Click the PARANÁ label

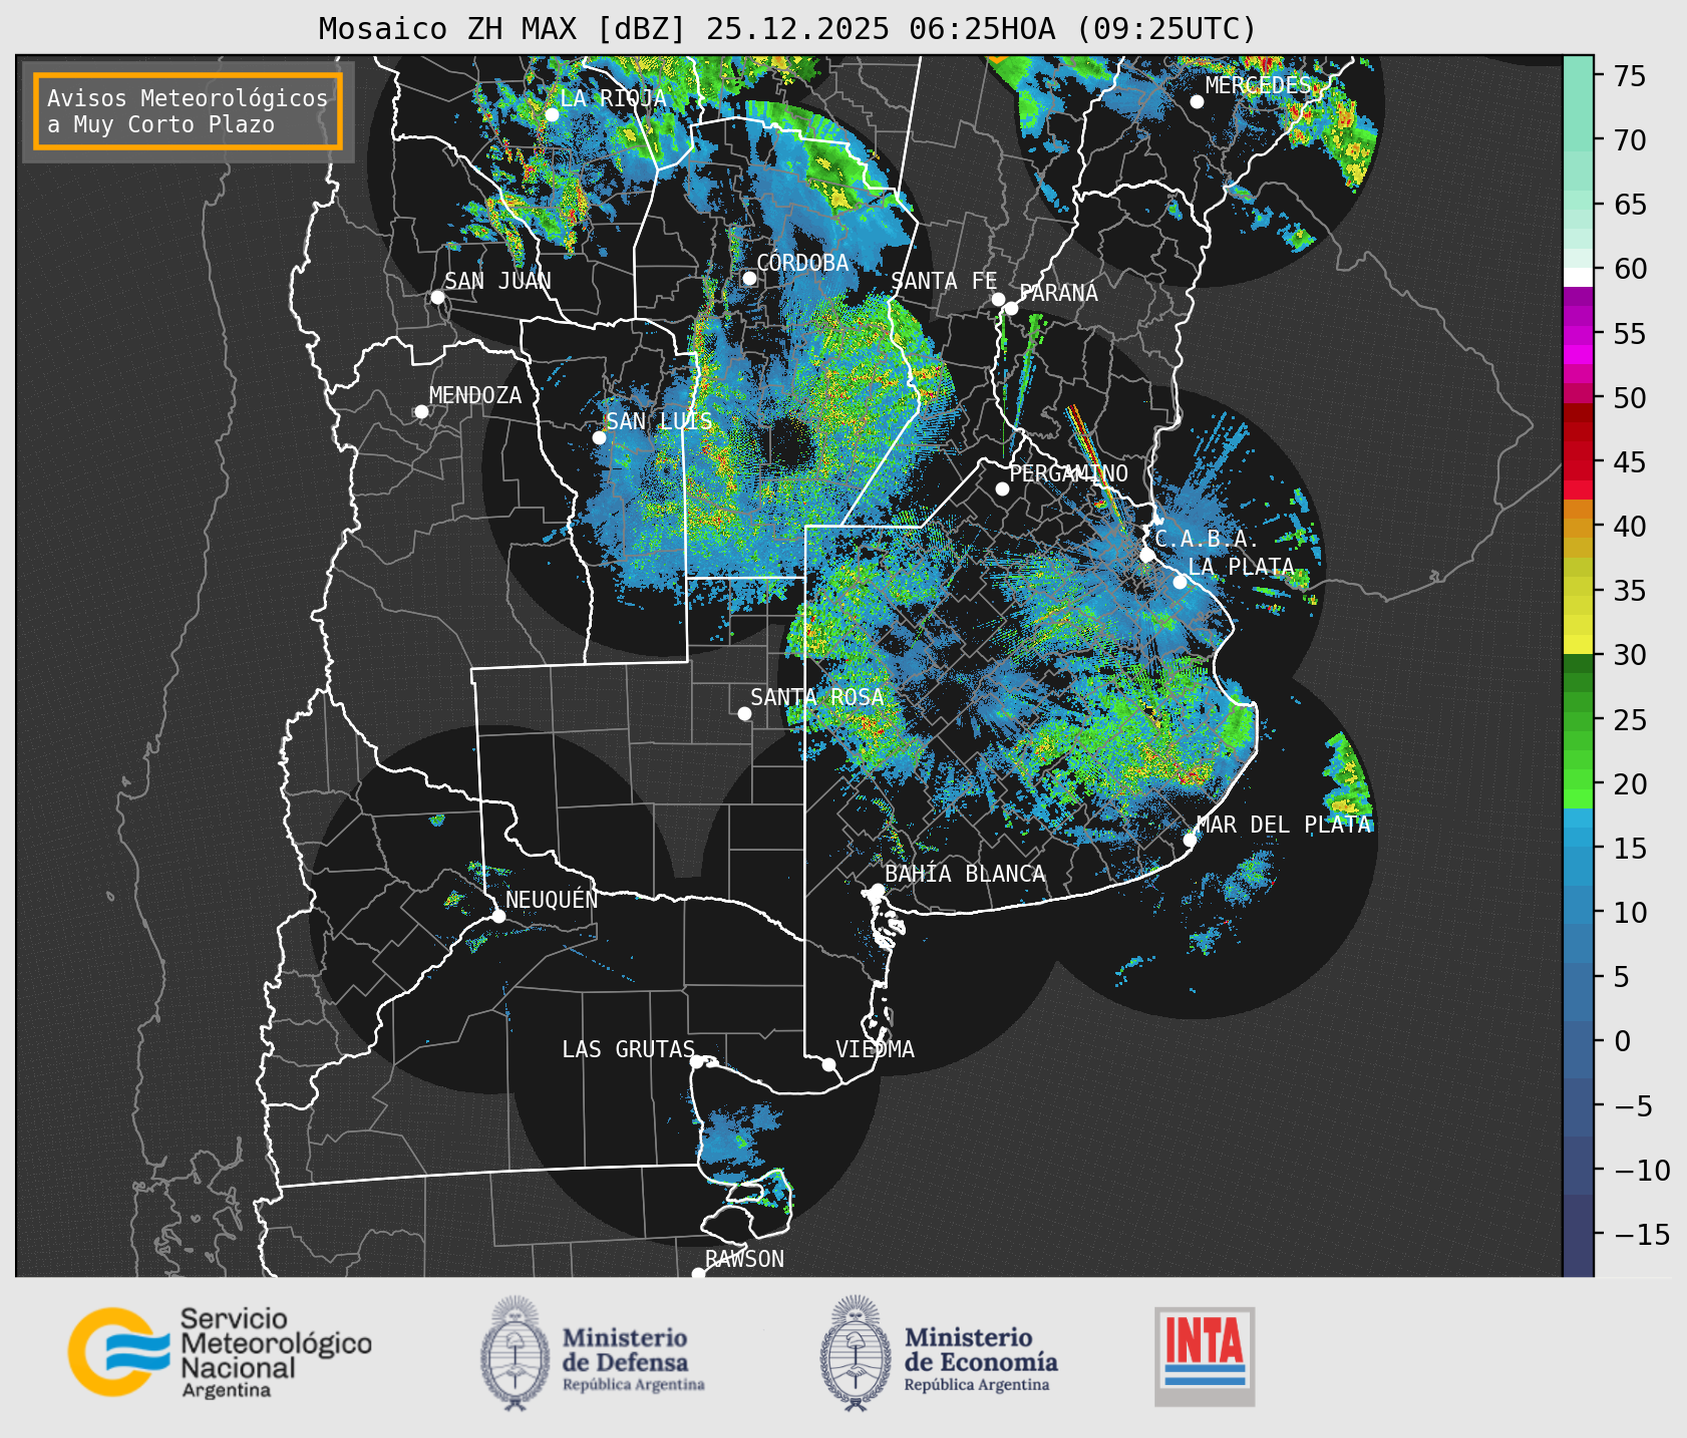1059,293
